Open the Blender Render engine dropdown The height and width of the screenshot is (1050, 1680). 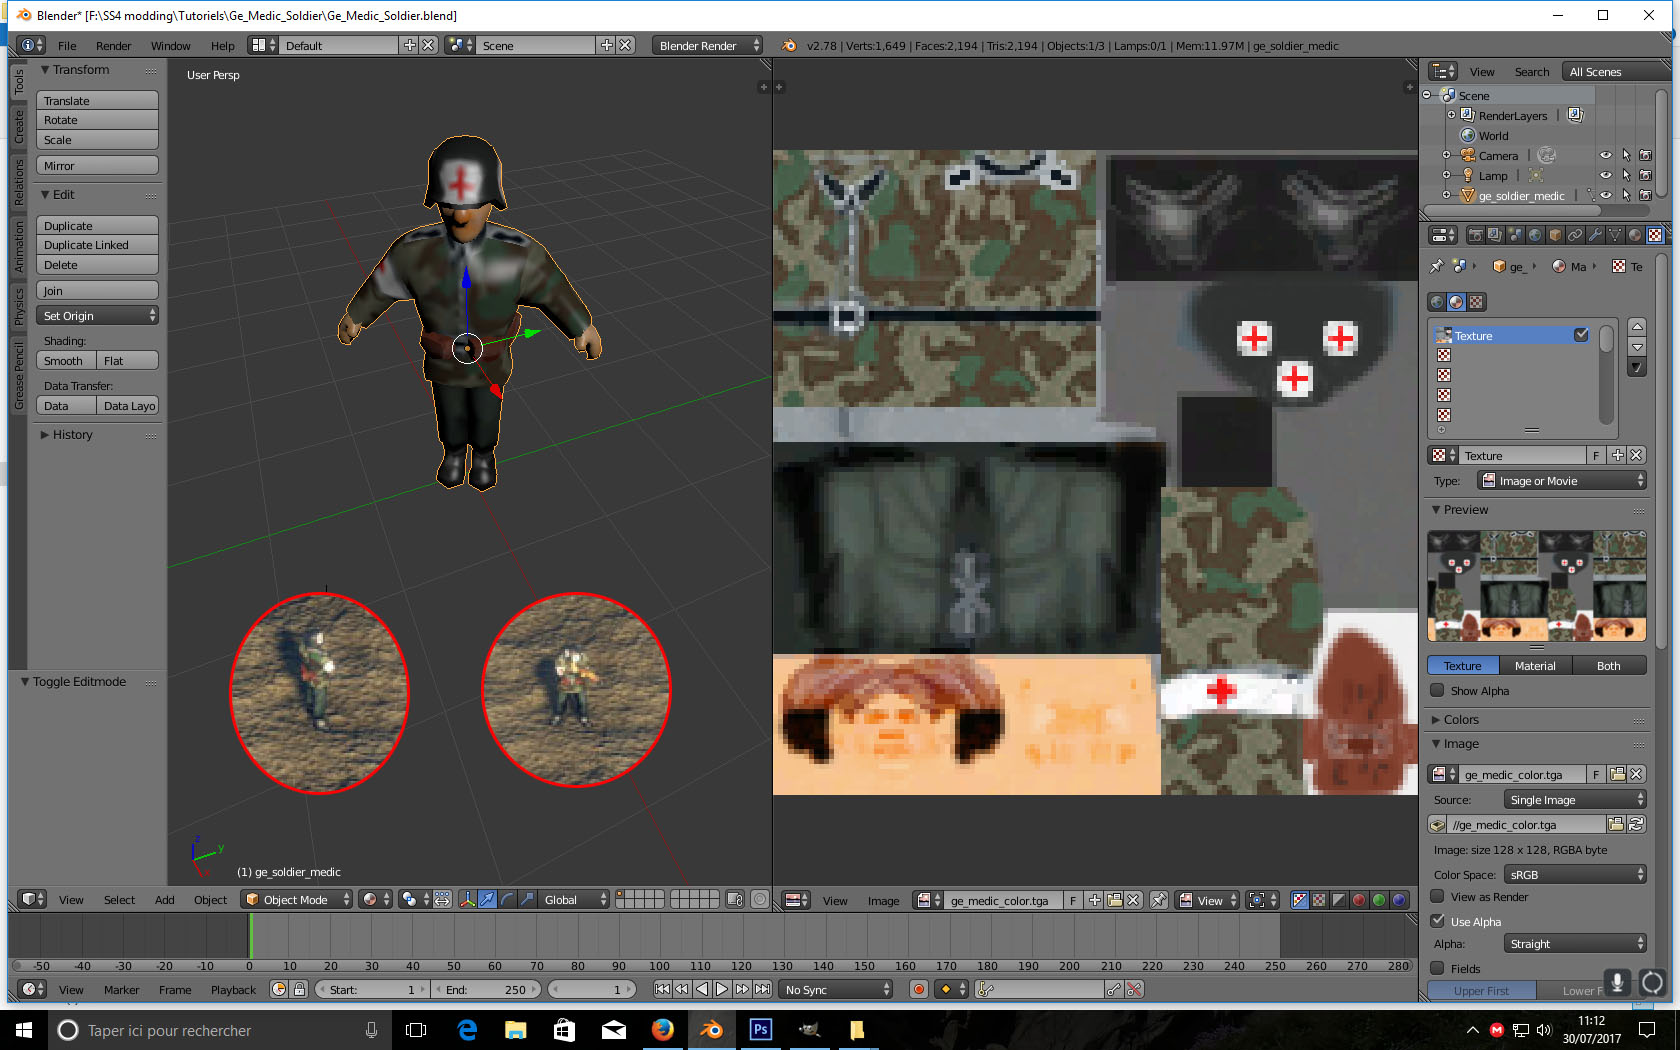click(x=708, y=45)
